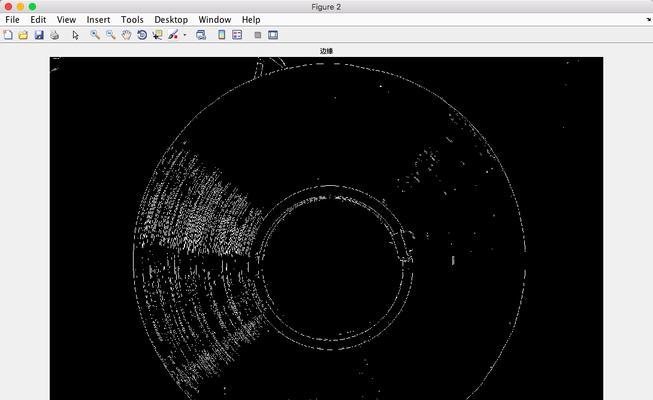
Task: Open the Help menu
Action: point(251,20)
